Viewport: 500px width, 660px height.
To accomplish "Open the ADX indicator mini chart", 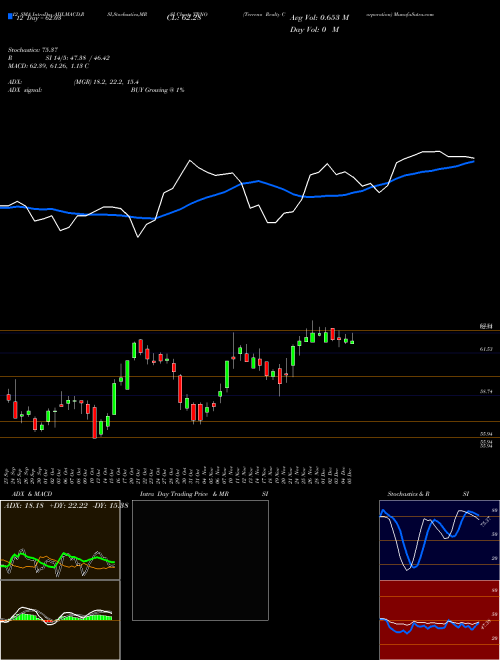I will pos(60,540).
